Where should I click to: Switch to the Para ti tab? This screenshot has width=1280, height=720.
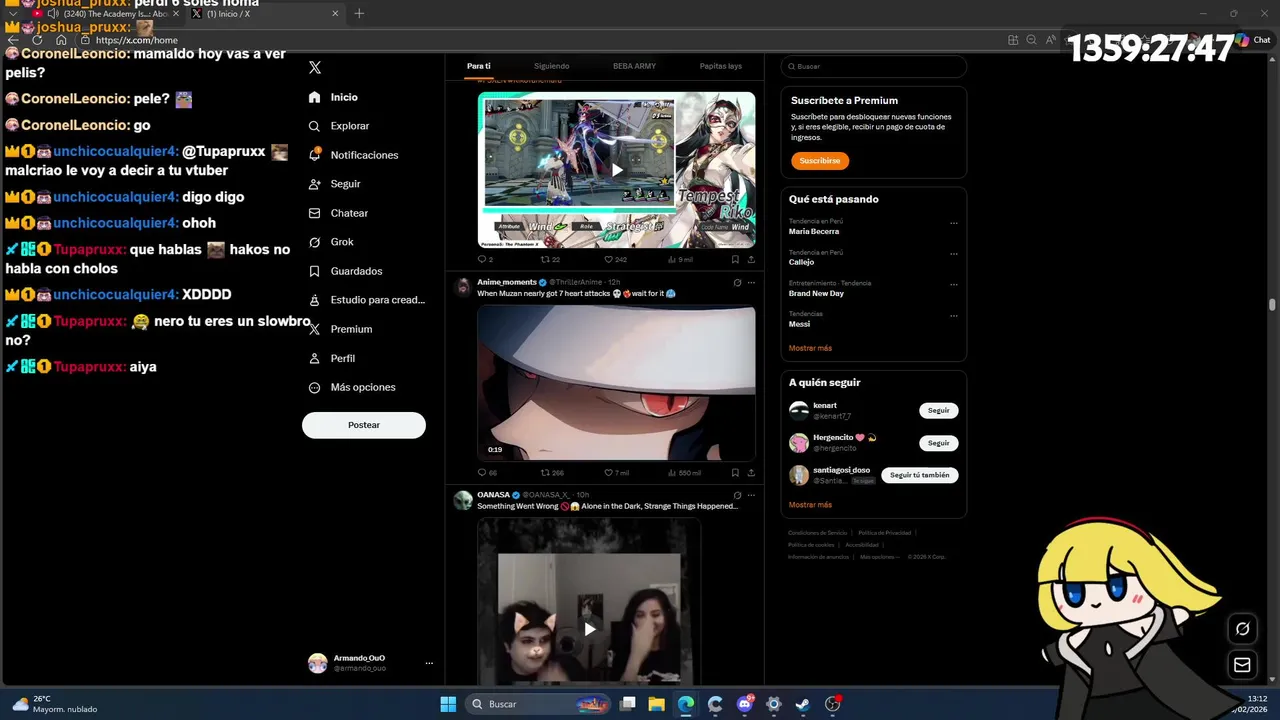click(x=479, y=66)
